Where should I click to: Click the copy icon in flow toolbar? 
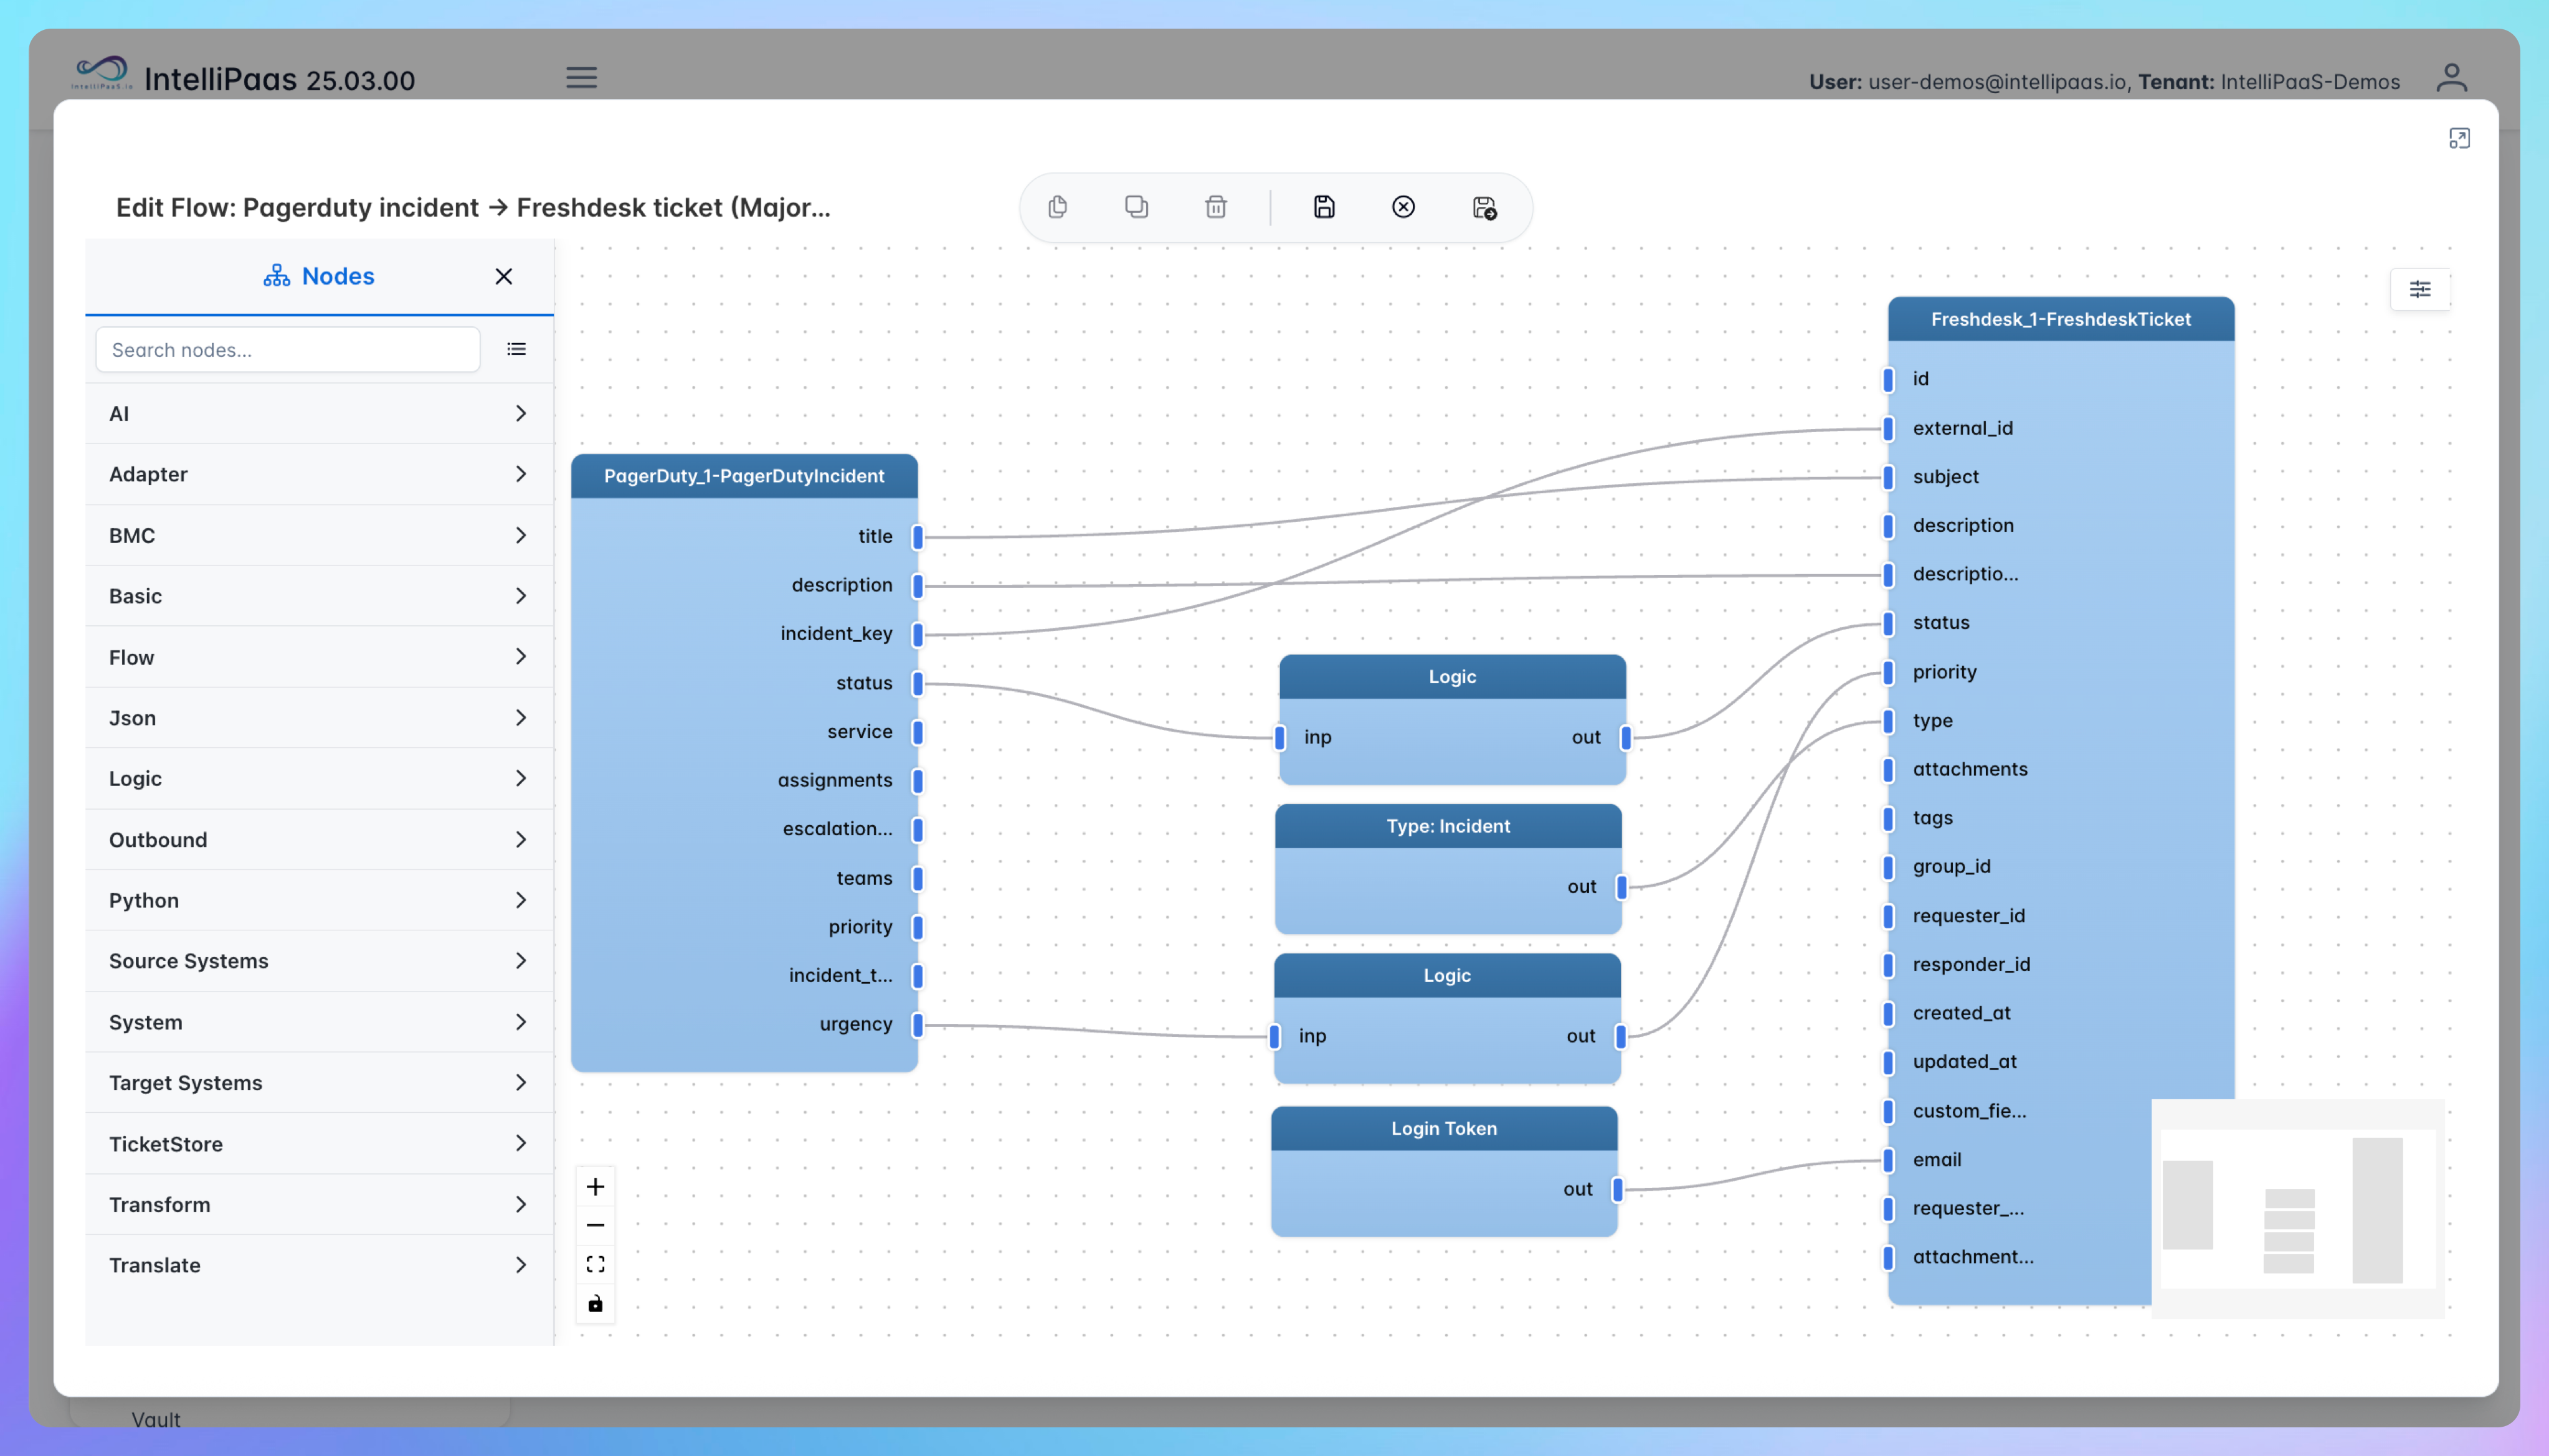click(x=1057, y=207)
